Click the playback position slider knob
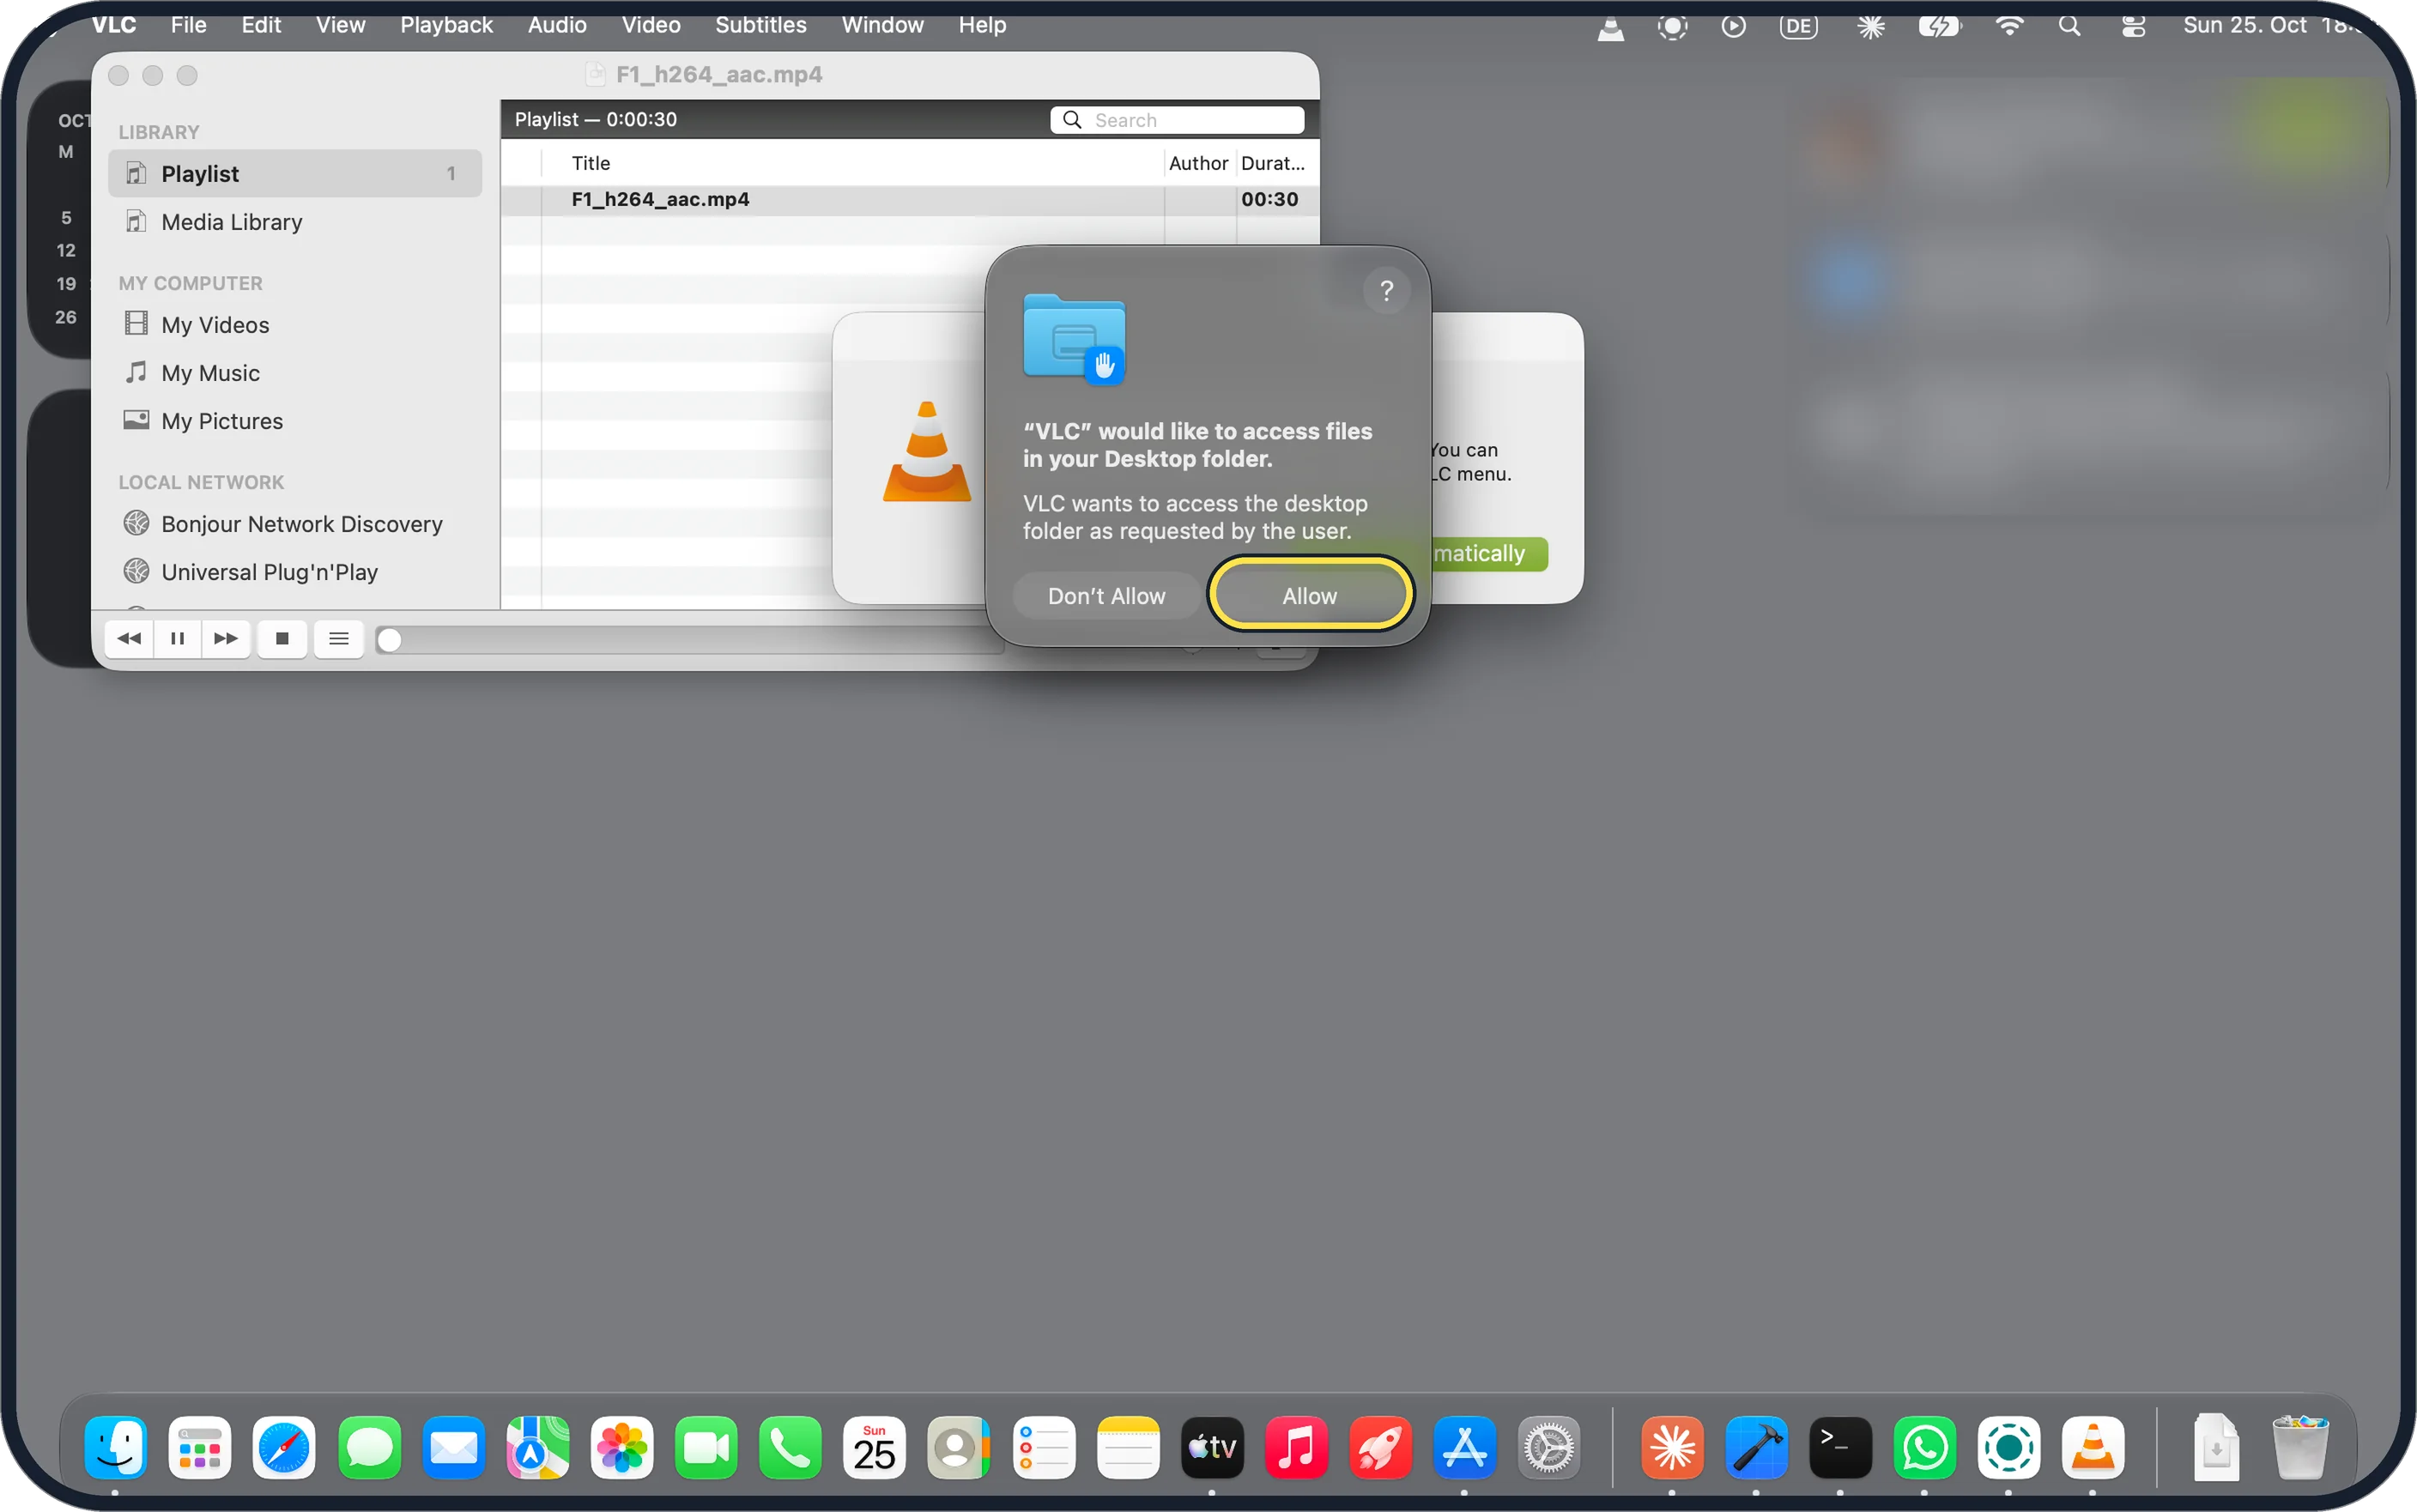The height and width of the screenshot is (1512, 2417). (390, 640)
